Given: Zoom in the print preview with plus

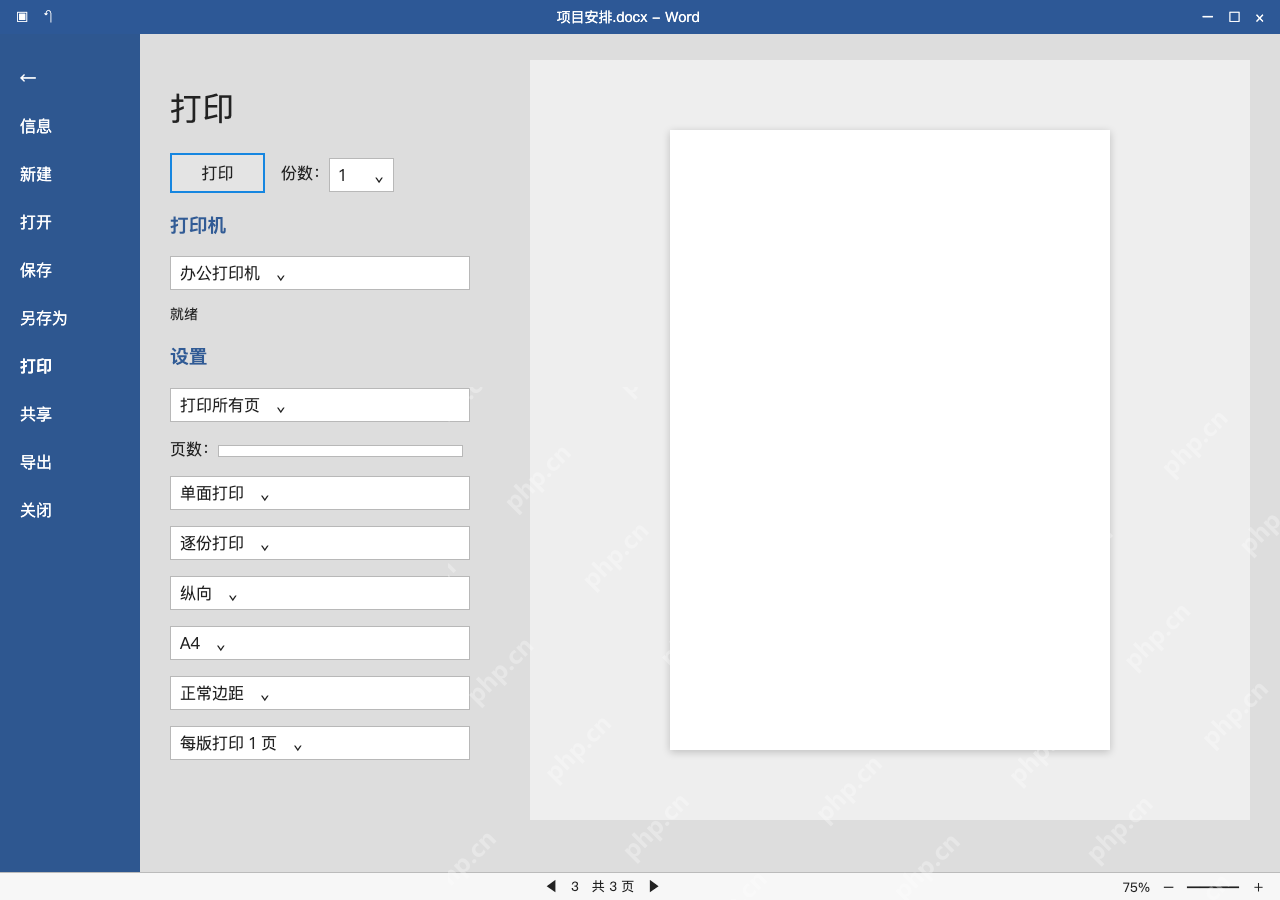Looking at the screenshot, I should point(1258,887).
